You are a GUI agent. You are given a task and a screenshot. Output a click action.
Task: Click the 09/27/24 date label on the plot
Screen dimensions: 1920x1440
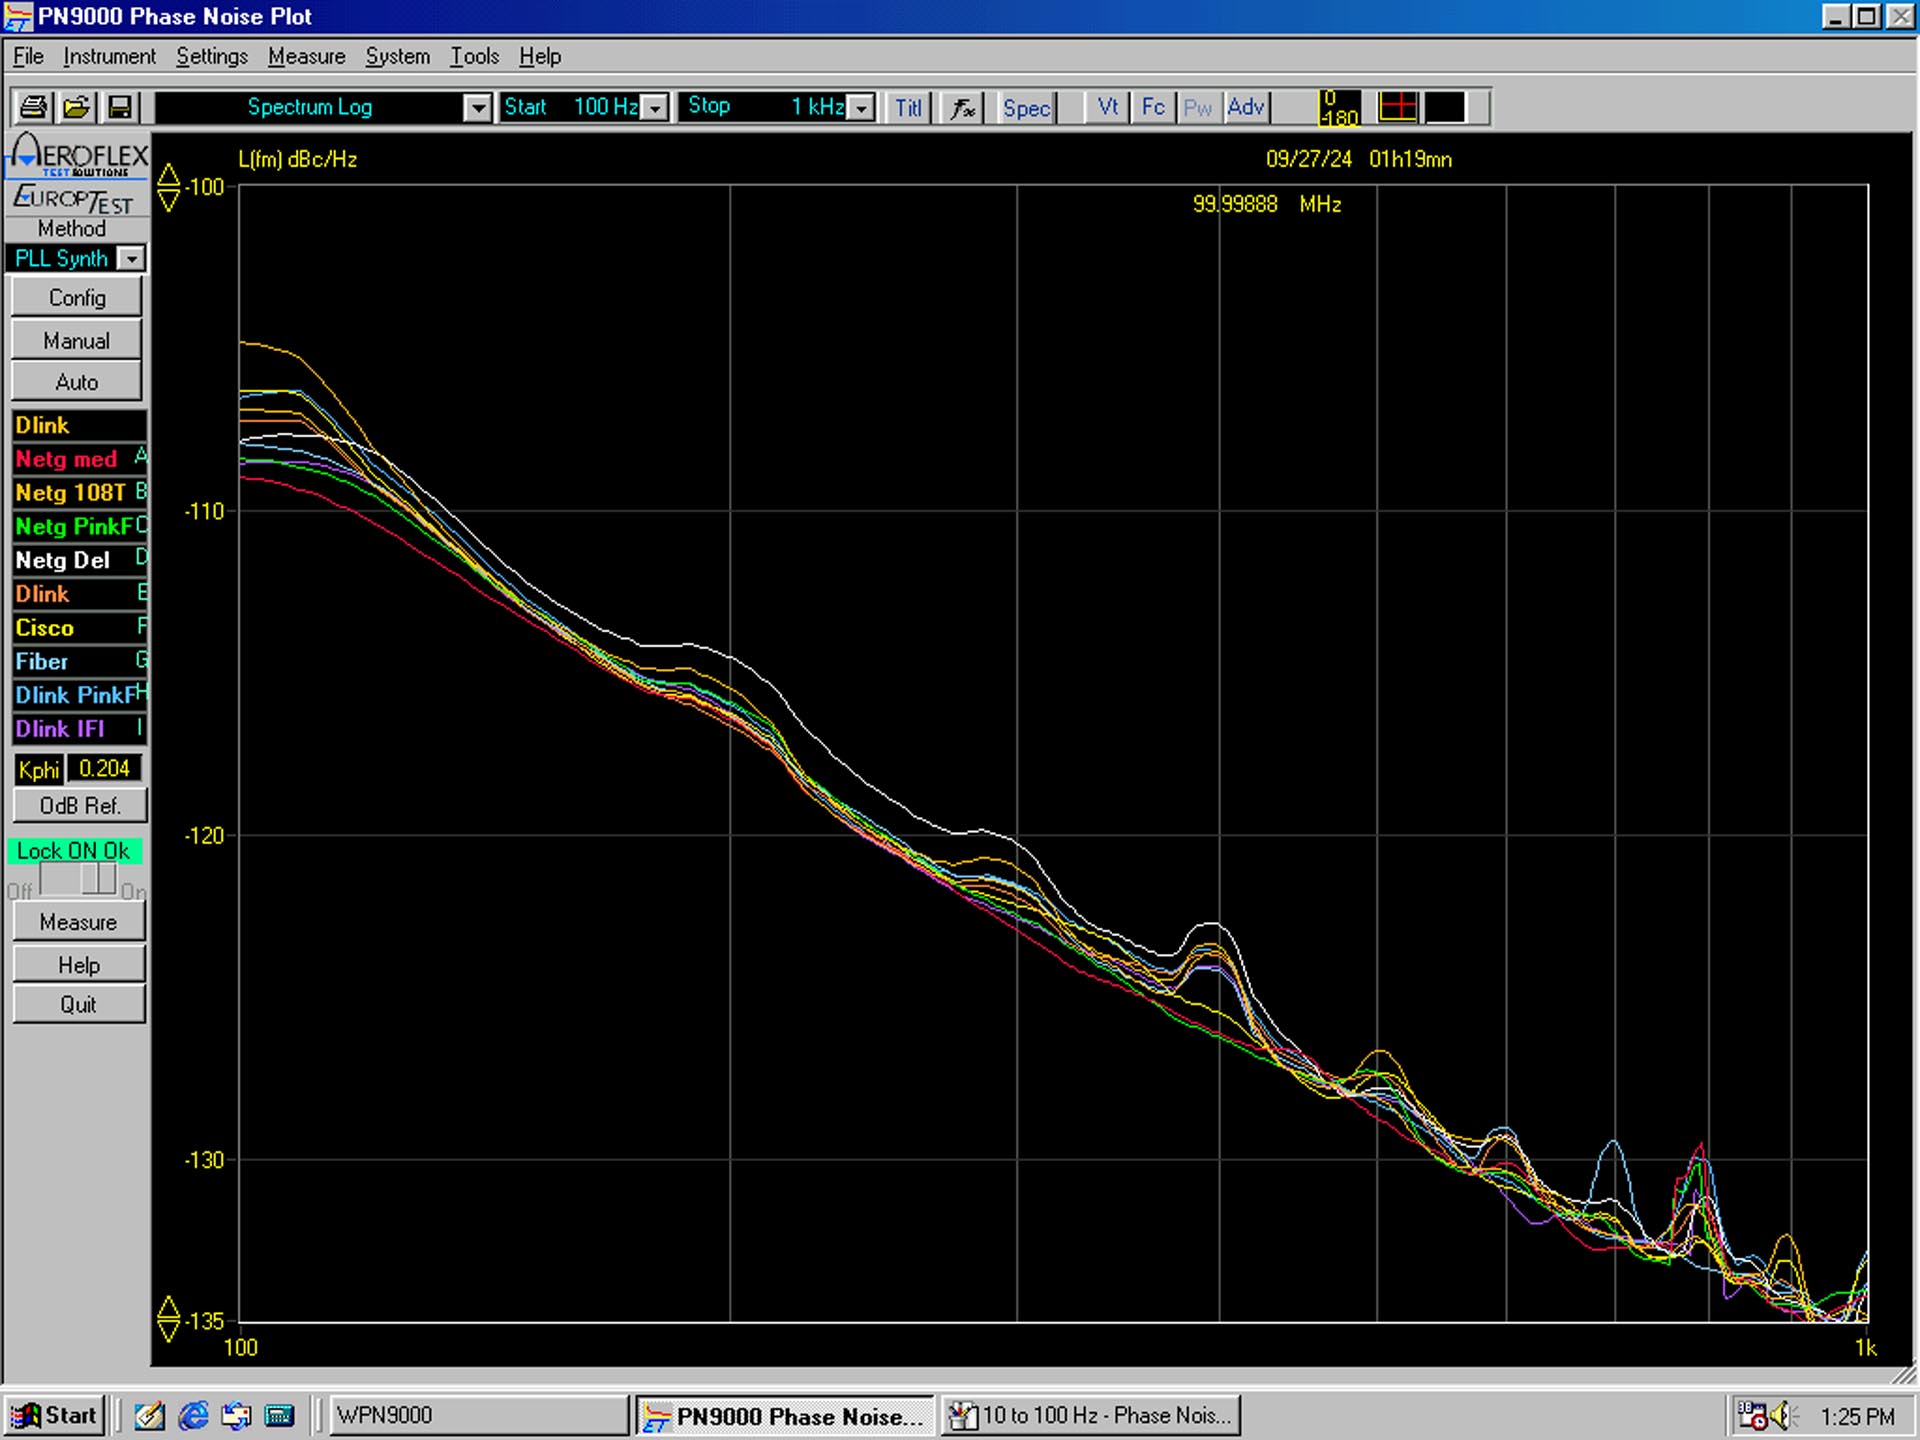(x=1308, y=159)
